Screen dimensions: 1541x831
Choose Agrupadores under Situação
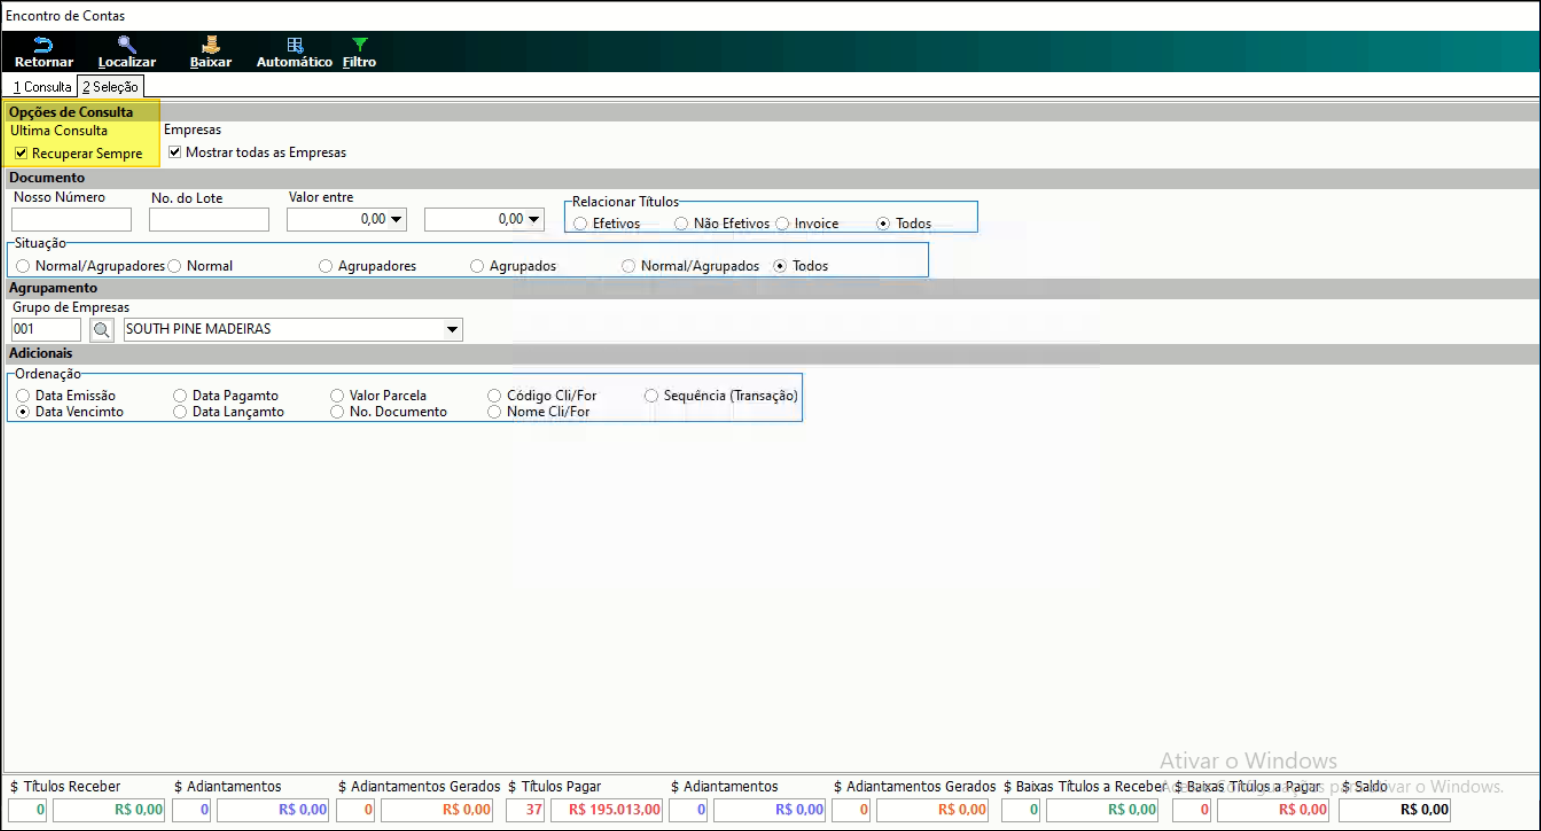click(x=326, y=266)
